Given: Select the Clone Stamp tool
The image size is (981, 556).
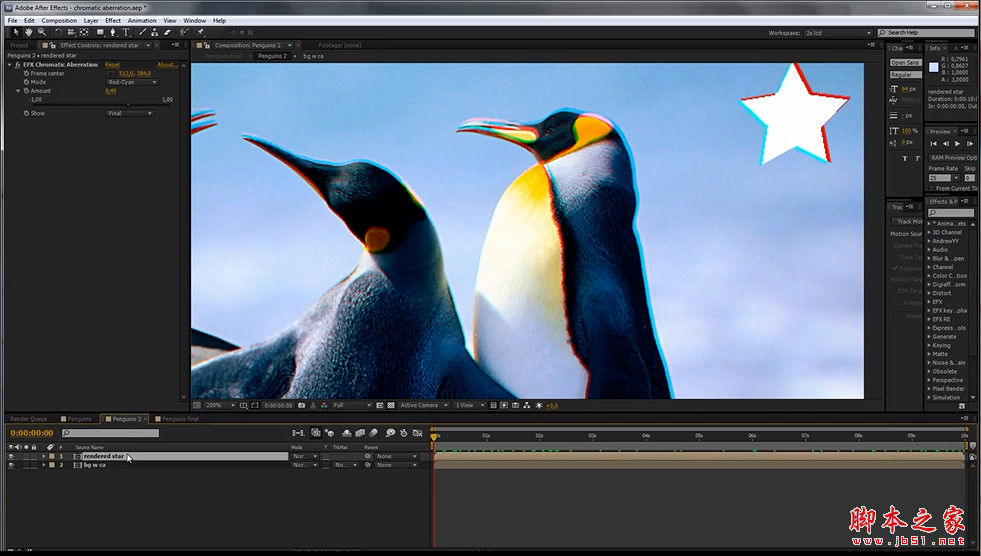Looking at the screenshot, I should click(x=155, y=32).
